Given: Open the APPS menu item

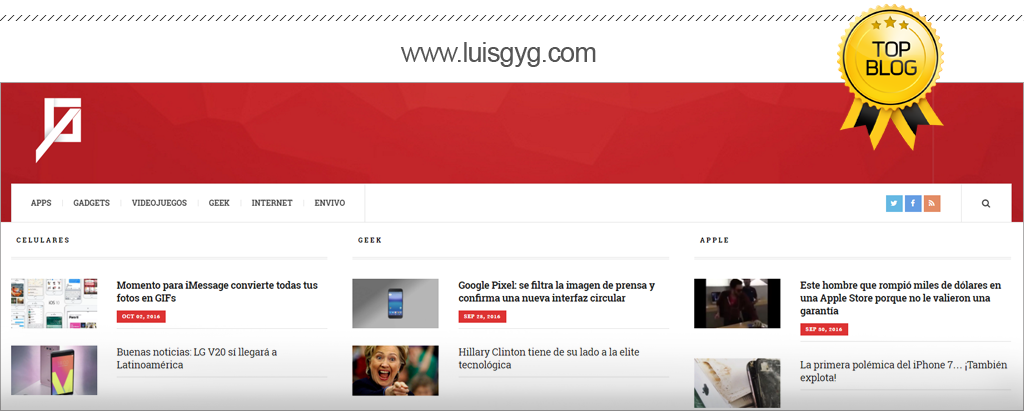Looking at the screenshot, I should pyautogui.click(x=41, y=203).
